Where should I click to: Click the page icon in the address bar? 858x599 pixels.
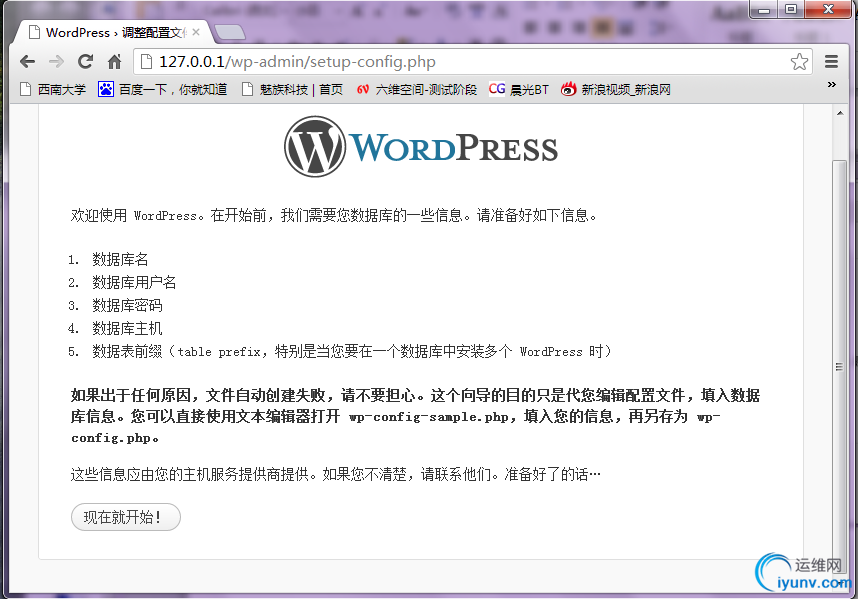tap(146, 61)
